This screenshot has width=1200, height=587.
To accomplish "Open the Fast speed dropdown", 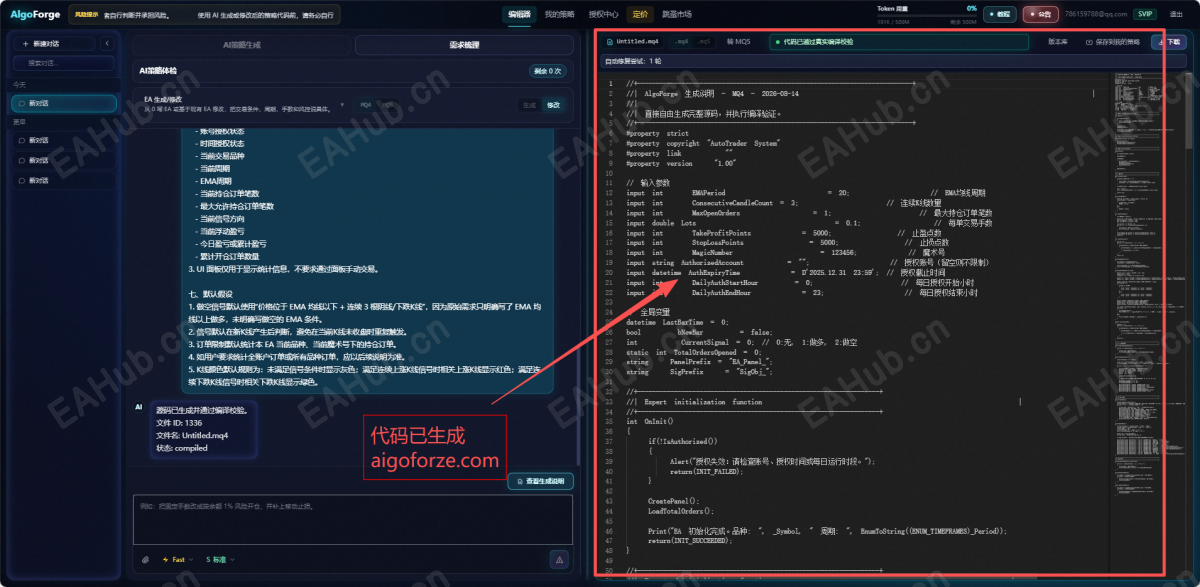I will (177, 560).
